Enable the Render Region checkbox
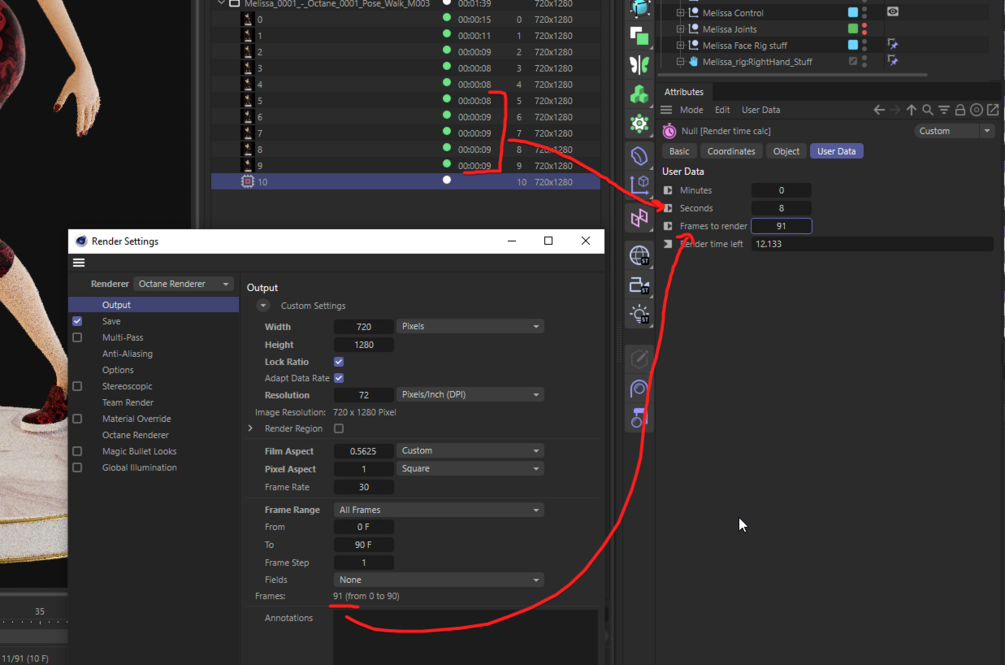Viewport: 1005px width, 665px height. tap(339, 429)
